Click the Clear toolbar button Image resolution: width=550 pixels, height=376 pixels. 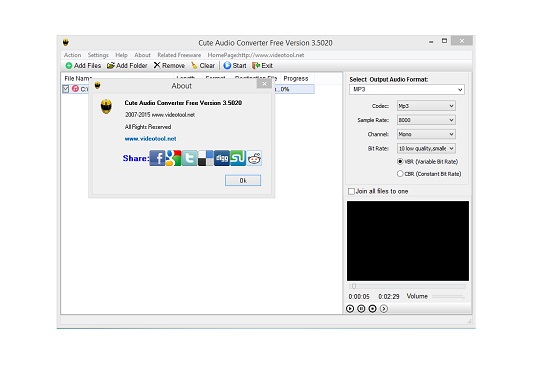coord(203,66)
